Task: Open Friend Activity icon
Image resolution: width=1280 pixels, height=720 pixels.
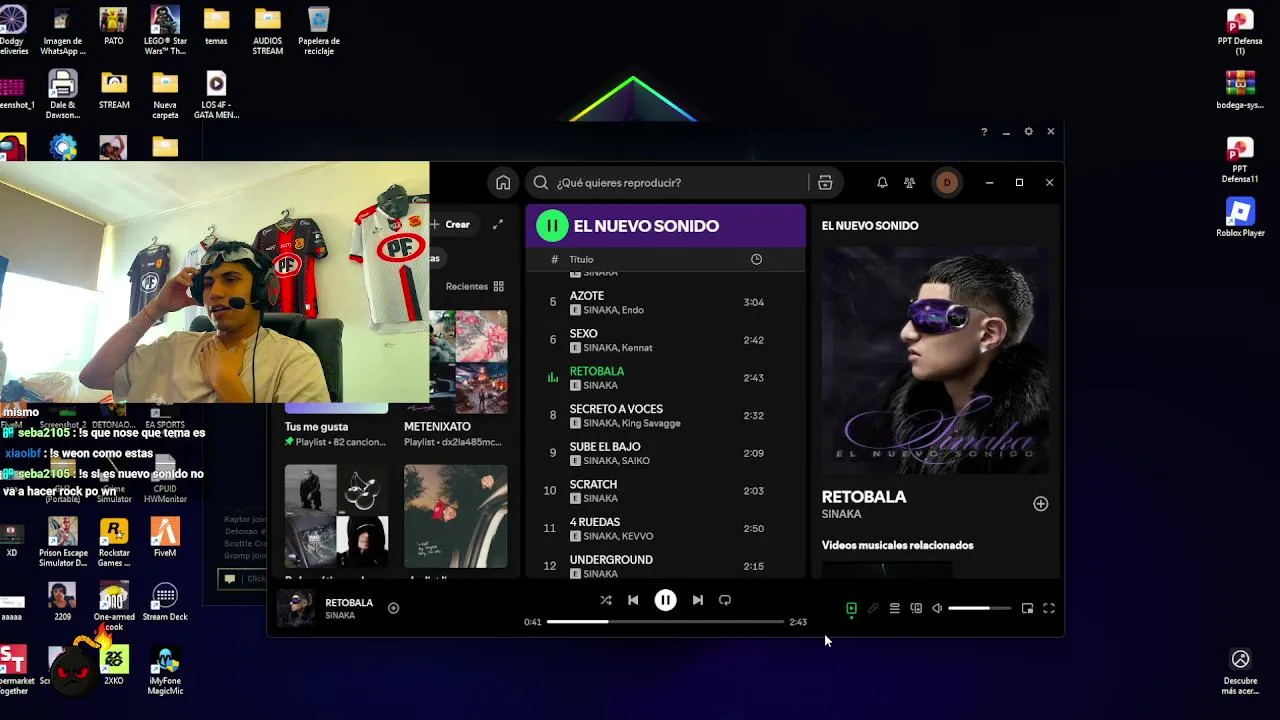Action: pyautogui.click(x=909, y=183)
